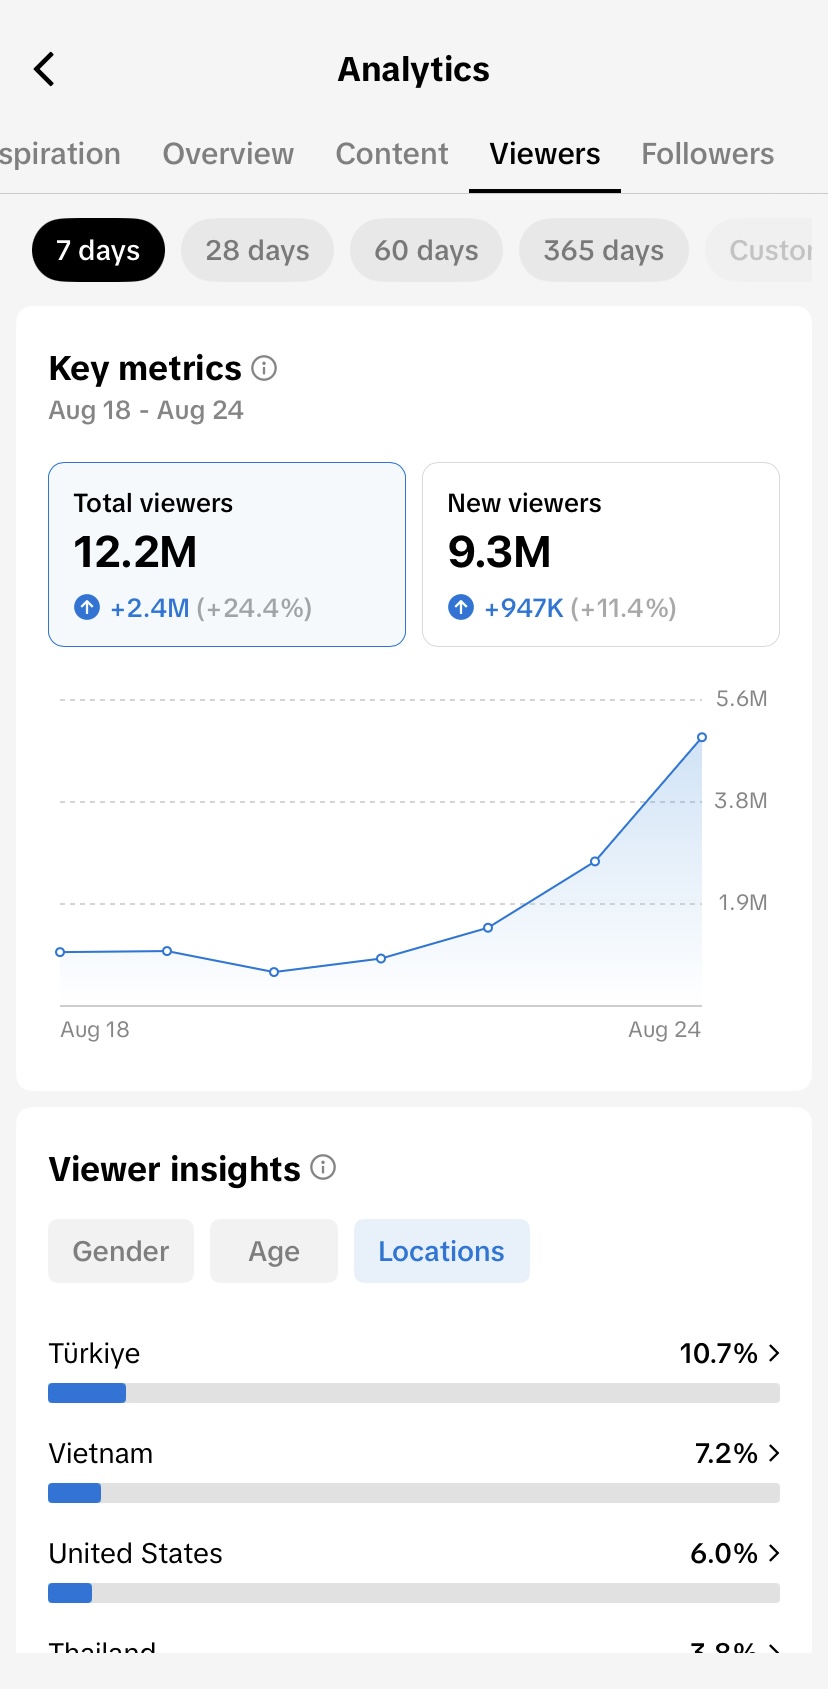Select the 28 days range
The image size is (828, 1689).
click(x=257, y=250)
